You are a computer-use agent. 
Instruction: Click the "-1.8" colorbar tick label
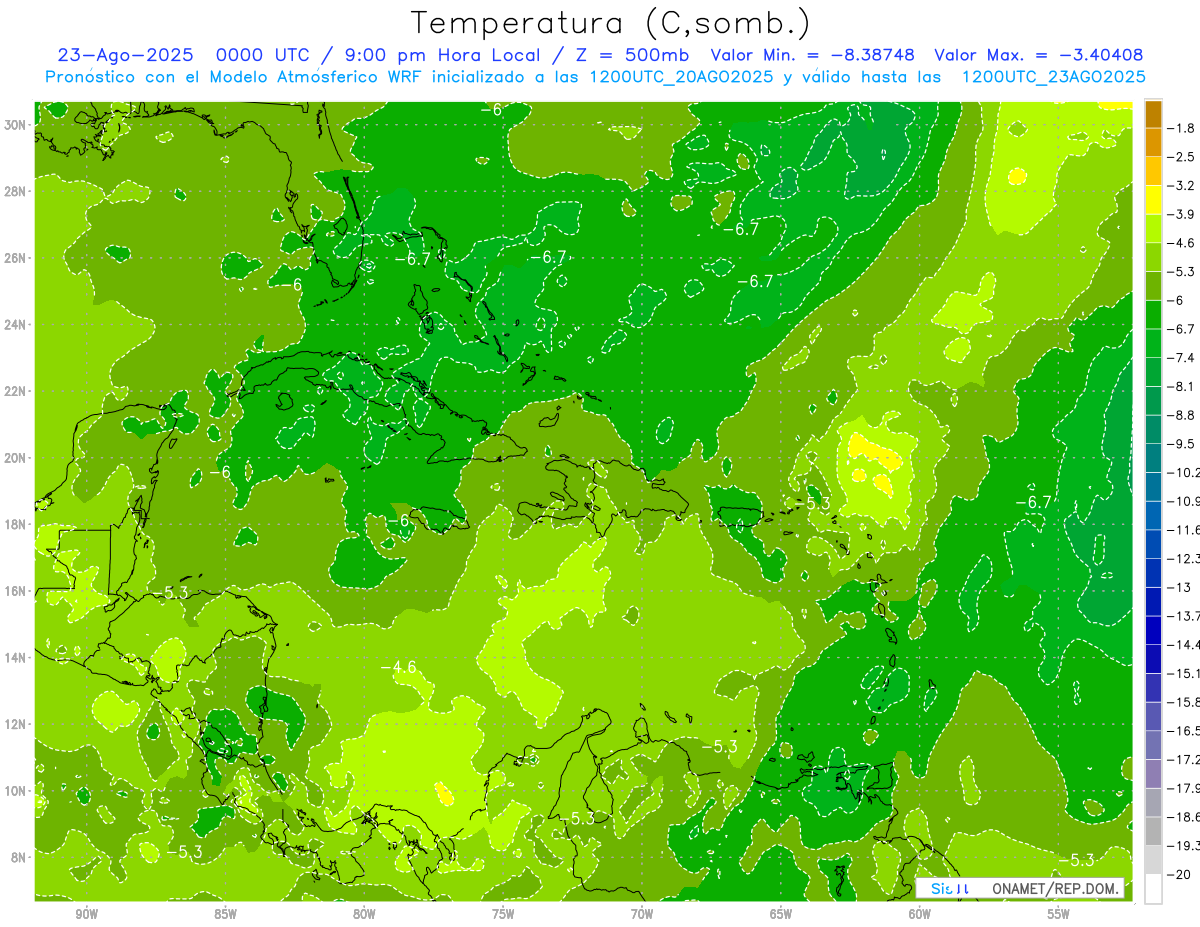click(1181, 128)
